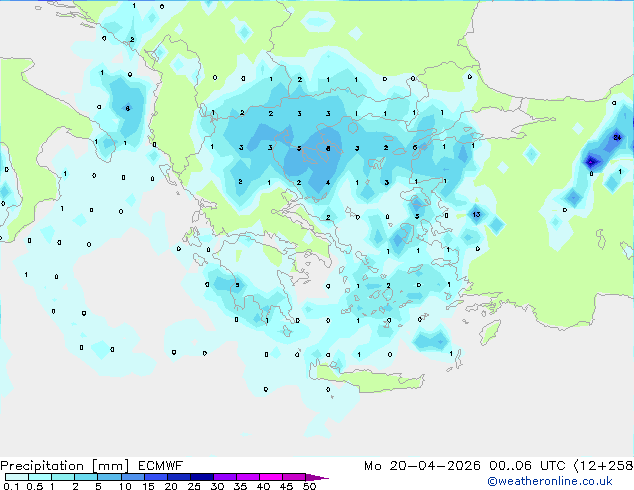The width and height of the screenshot is (634, 490).
Task: Click the 0.1–0.5 mm legend color swatch
Action: (17, 477)
